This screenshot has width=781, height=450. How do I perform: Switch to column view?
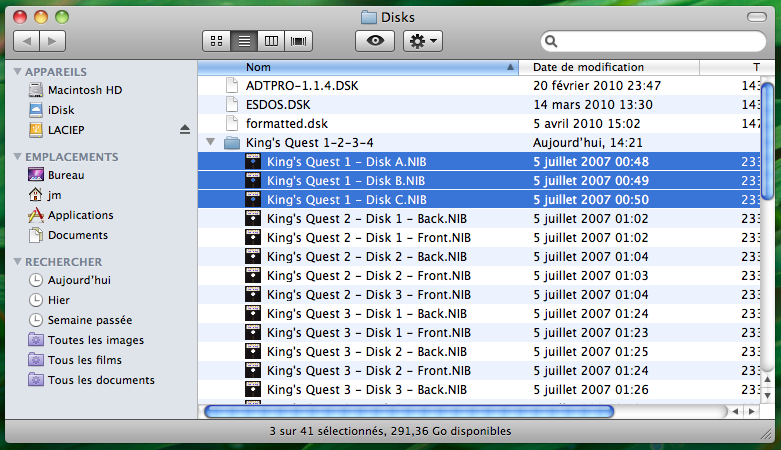click(x=271, y=41)
